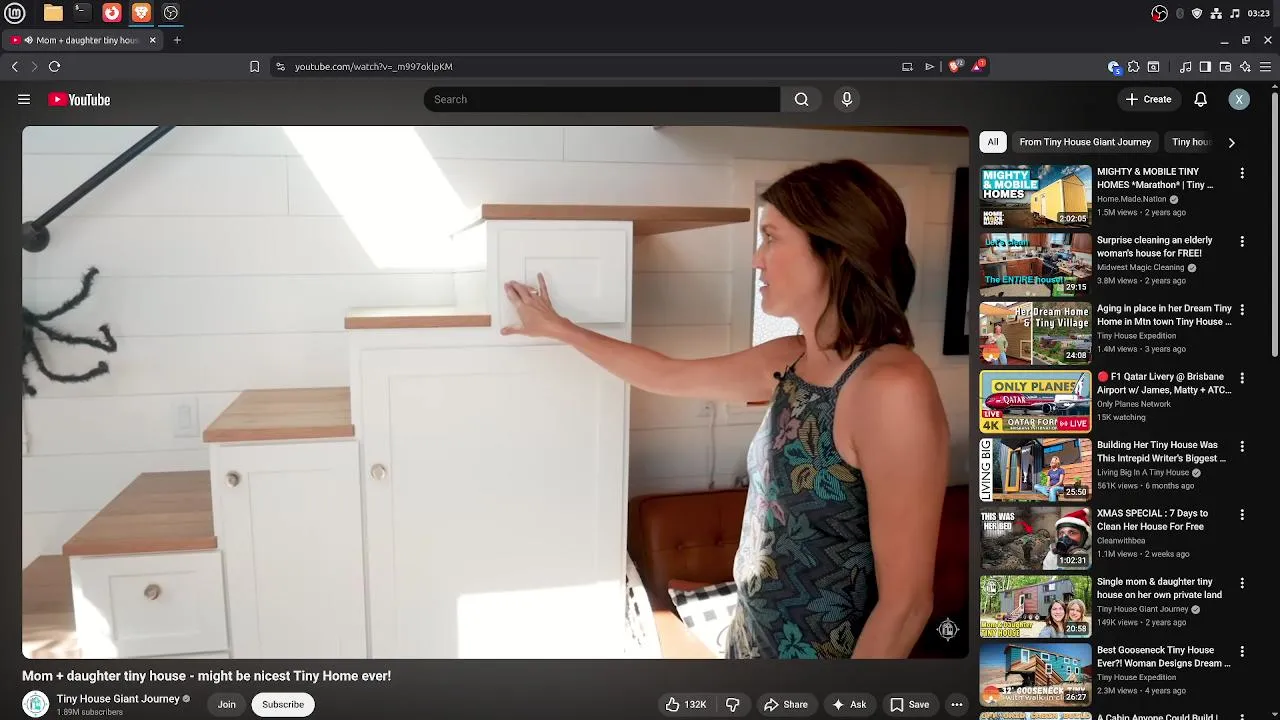Open the Create button
Image resolution: width=1280 pixels, height=720 pixels.
tap(1148, 99)
